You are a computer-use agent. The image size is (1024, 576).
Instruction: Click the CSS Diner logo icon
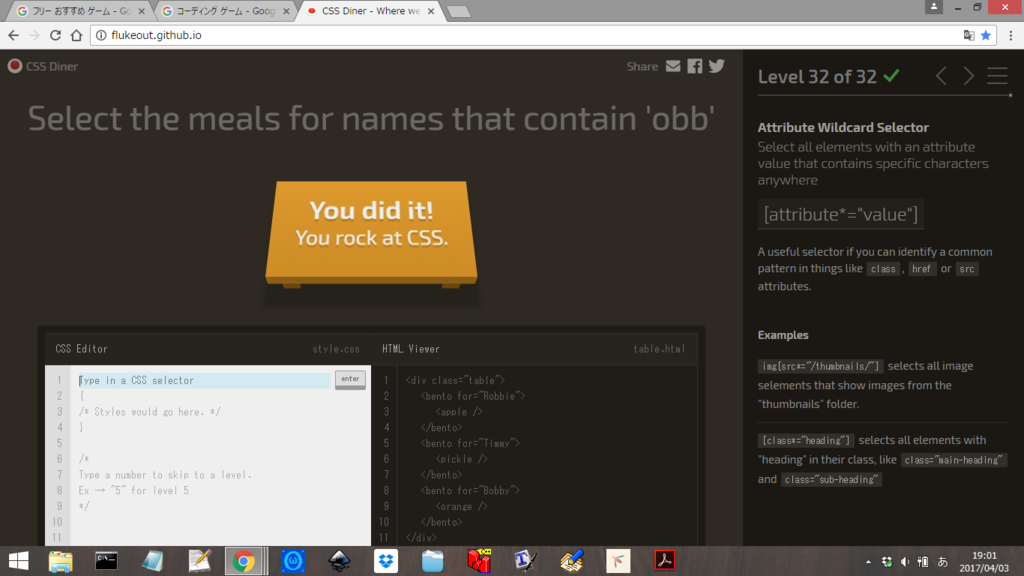point(15,66)
